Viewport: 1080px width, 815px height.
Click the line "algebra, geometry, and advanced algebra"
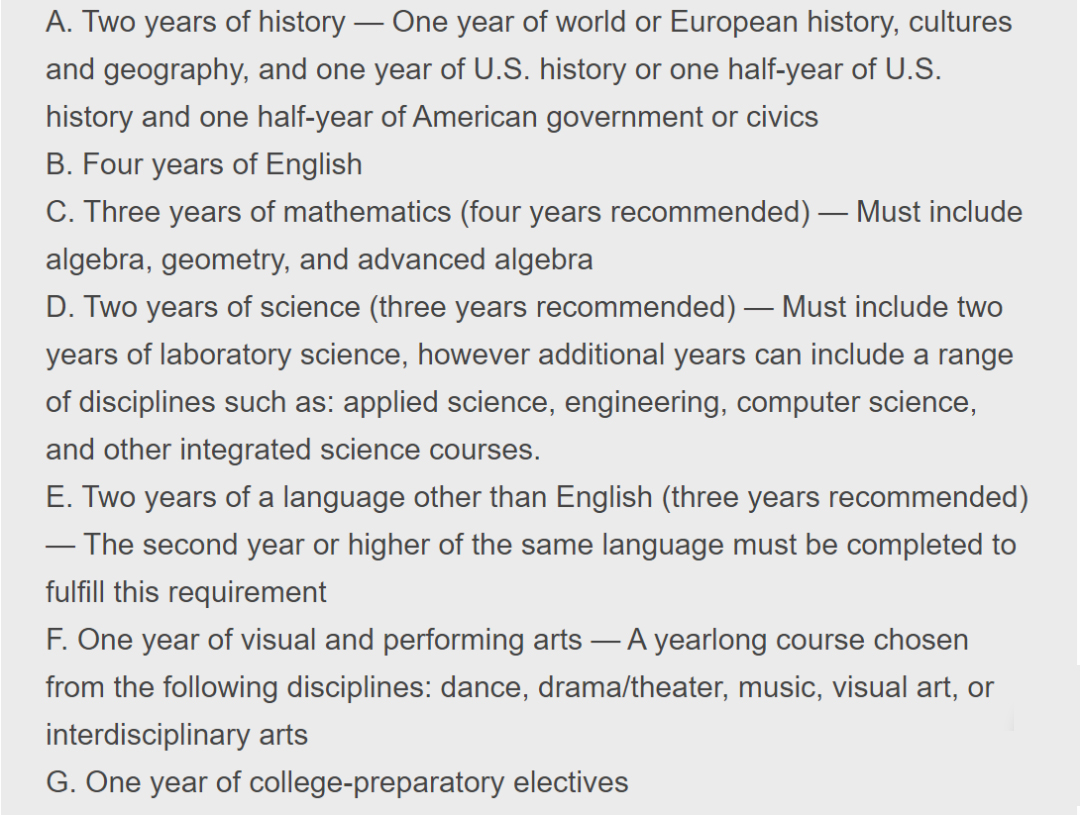[x=319, y=260]
